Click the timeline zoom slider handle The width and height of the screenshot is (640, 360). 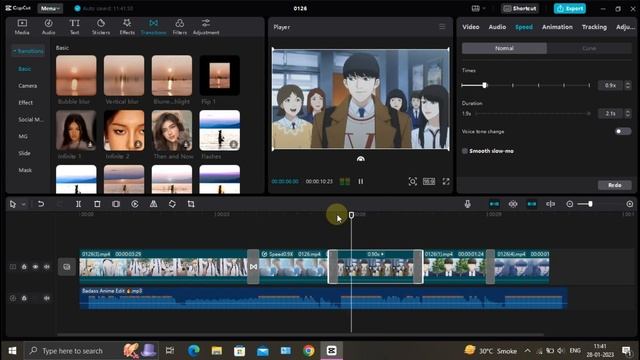tap(590, 204)
